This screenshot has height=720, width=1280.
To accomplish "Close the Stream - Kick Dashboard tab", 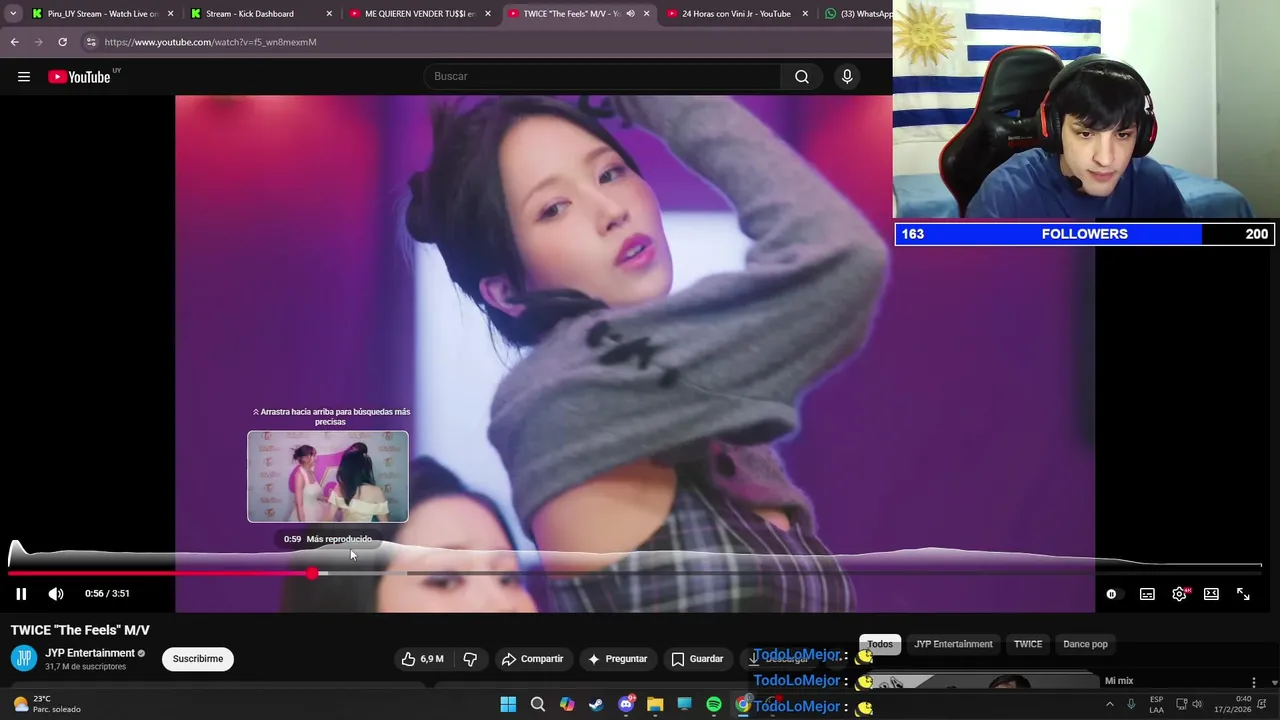I will click(329, 14).
